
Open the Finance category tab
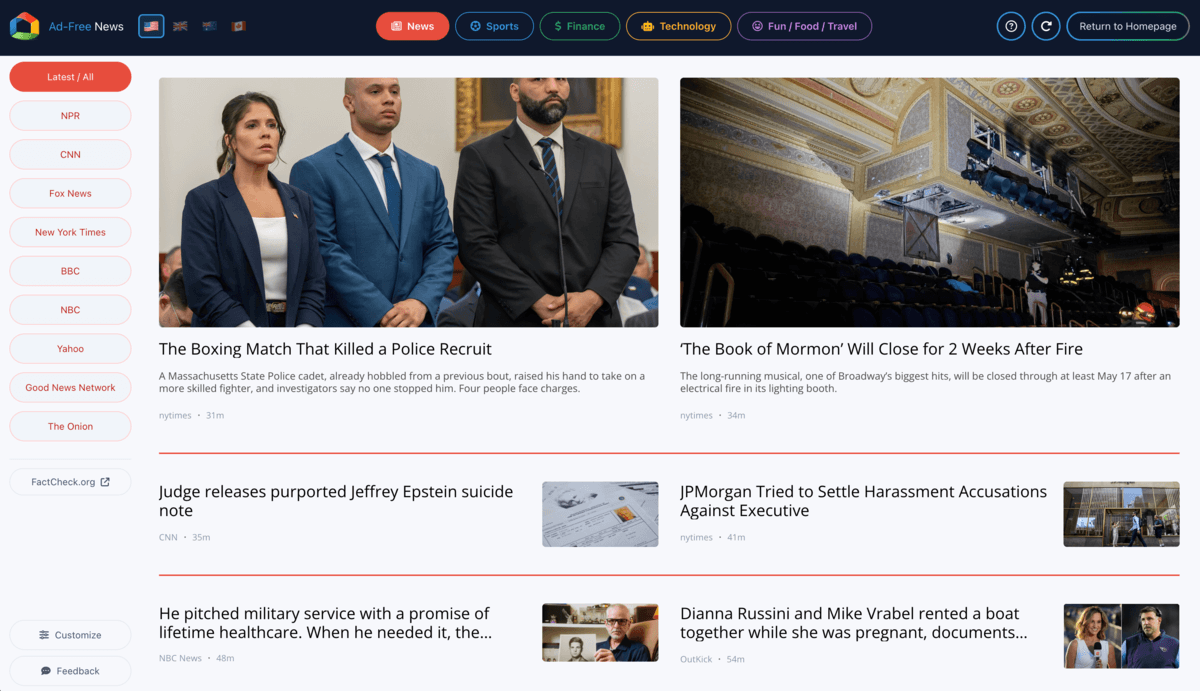[580, 26]
